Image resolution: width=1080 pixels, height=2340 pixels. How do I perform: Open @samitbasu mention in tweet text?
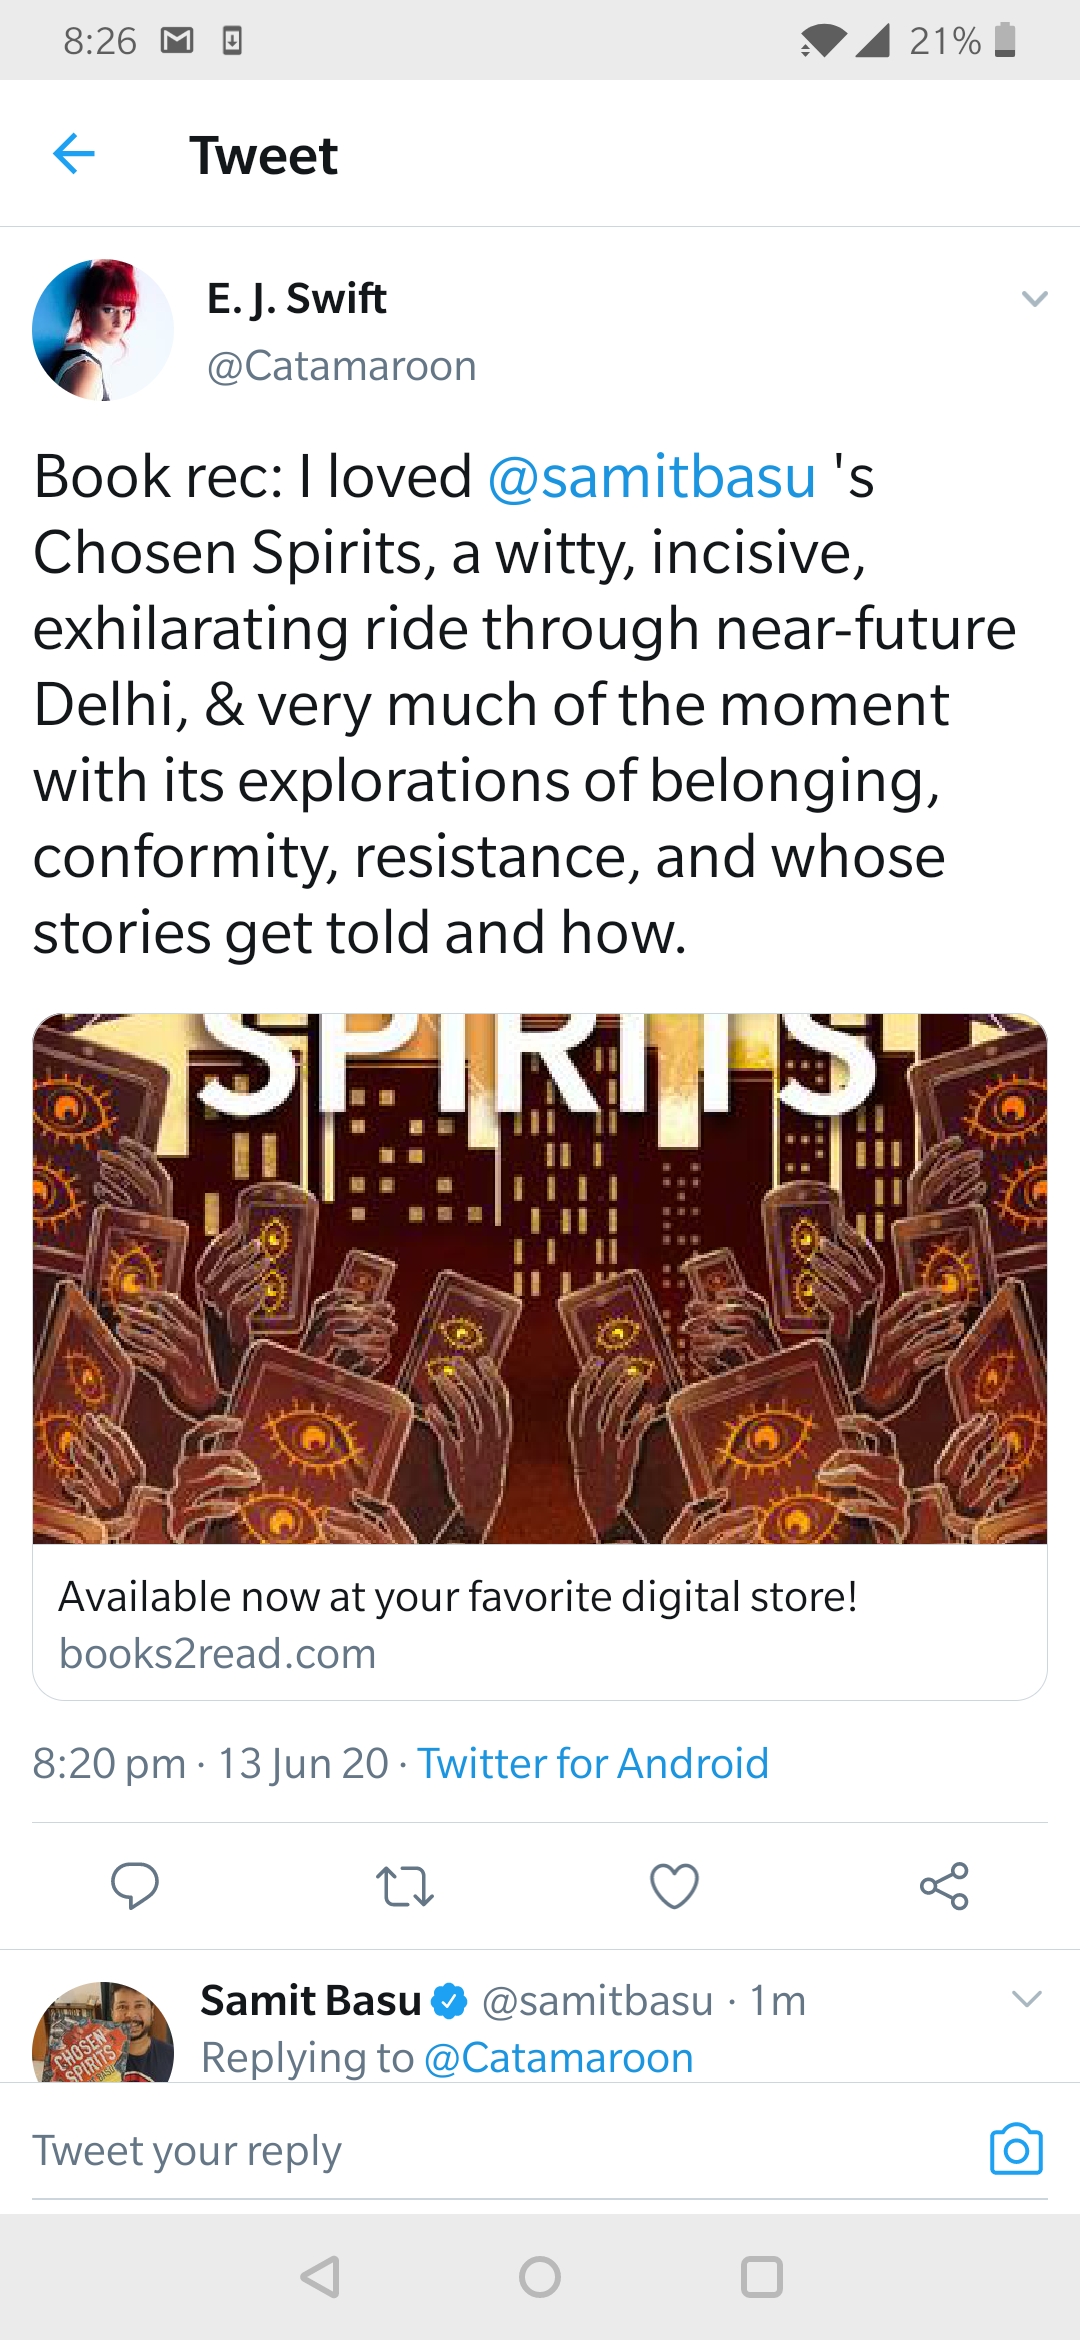click(652, 477)
